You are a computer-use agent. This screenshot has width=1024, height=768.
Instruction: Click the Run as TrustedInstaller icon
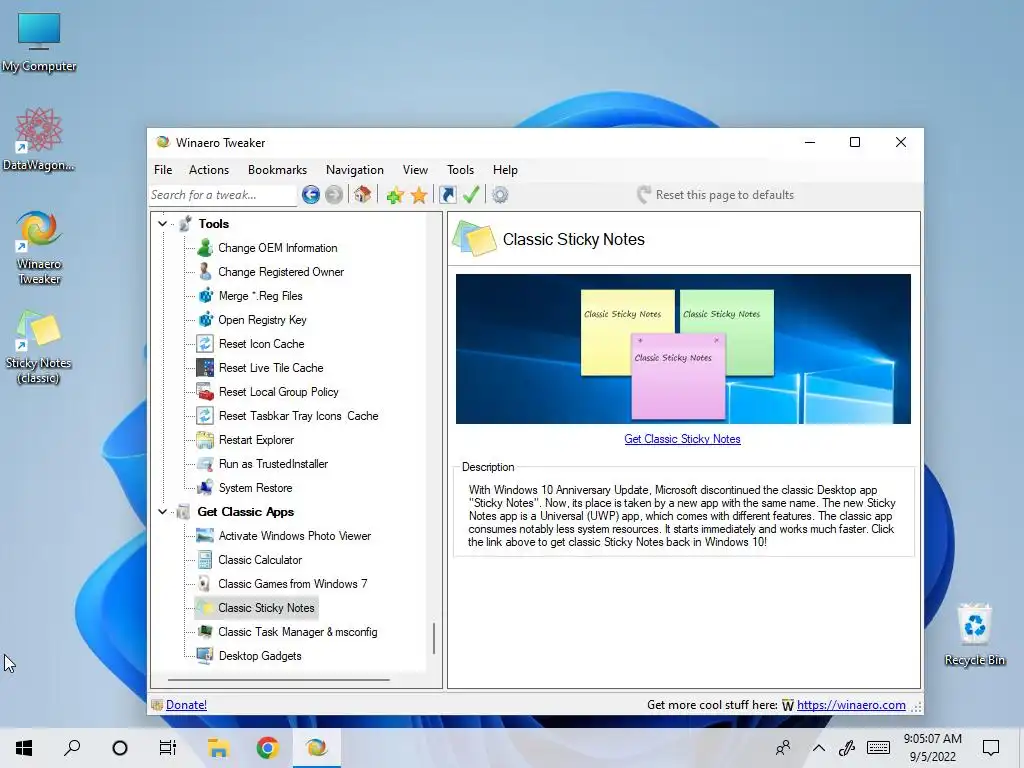[205, 464]
